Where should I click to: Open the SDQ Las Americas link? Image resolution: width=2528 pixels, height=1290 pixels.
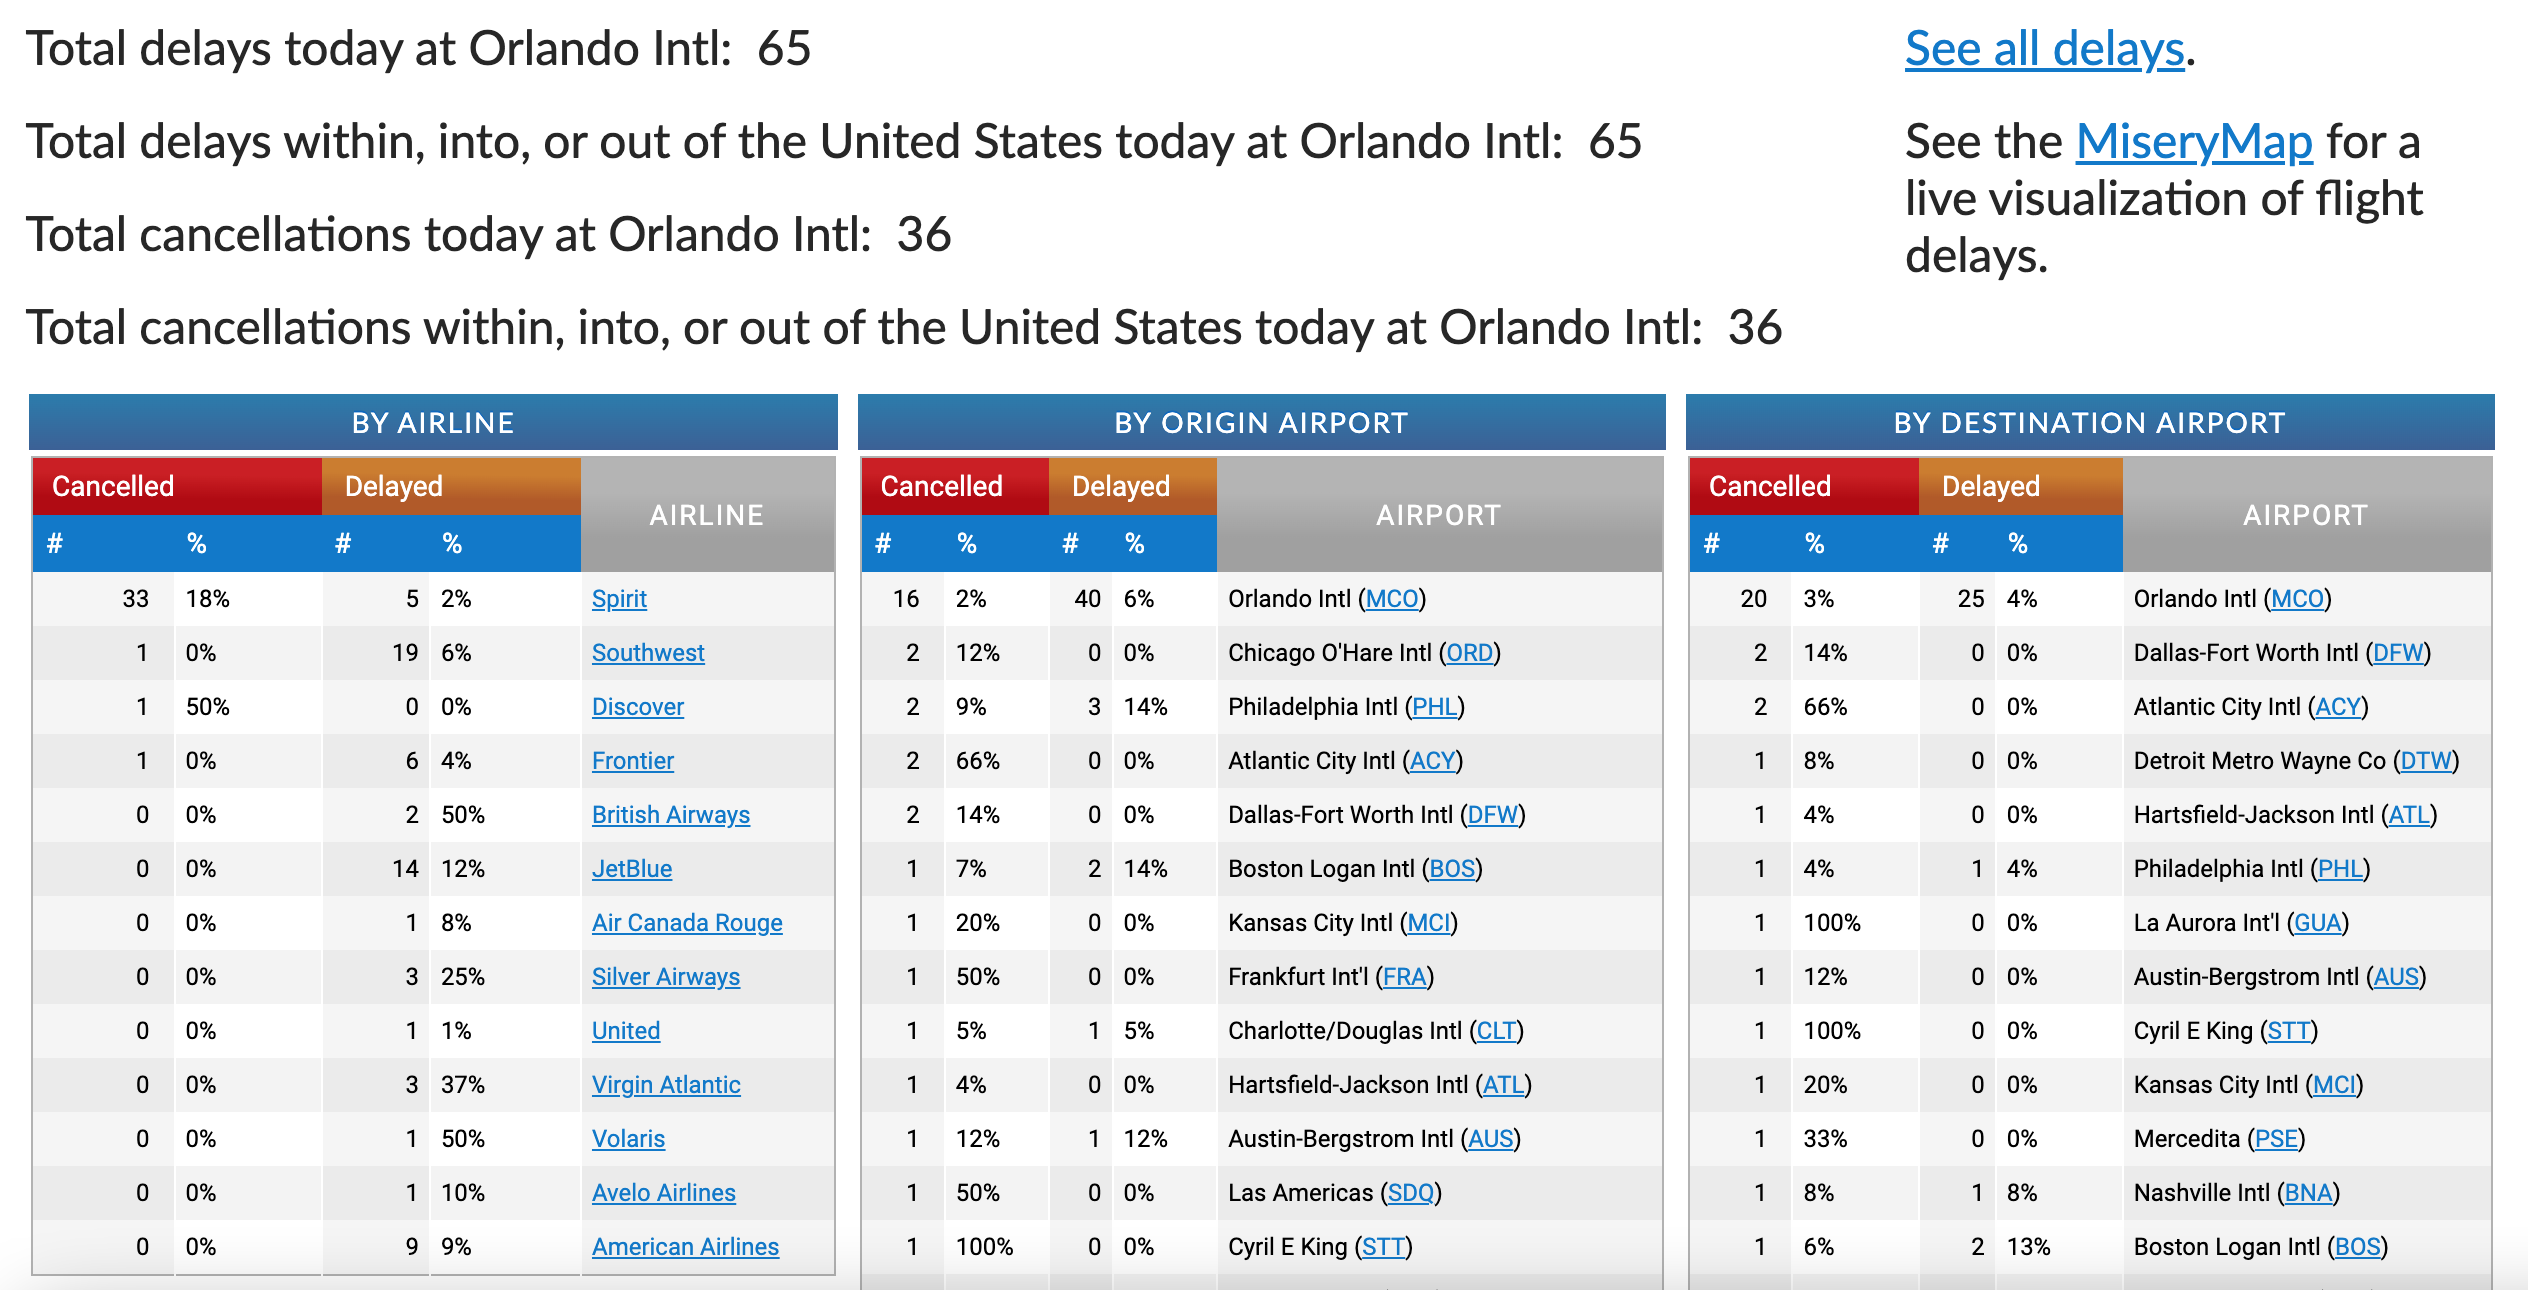(1411, 1193)
